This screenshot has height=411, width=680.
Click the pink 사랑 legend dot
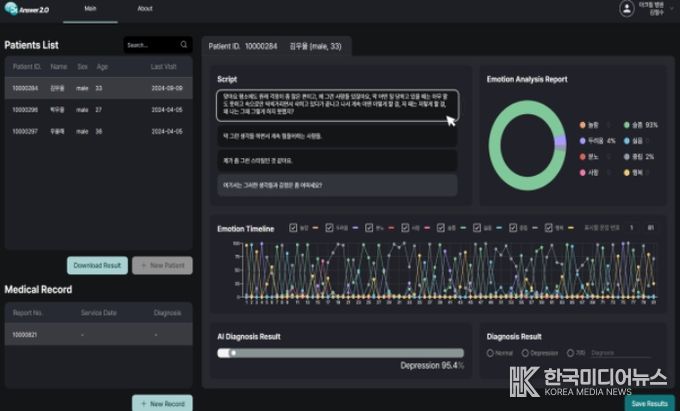click(582, 173)
